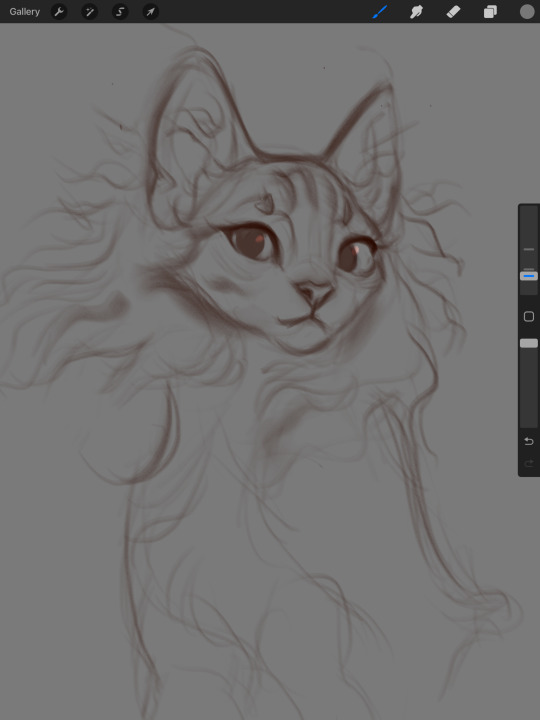Open the Layers panel
540x720 pixels.
pyautogui.click(x=490, y=12)
